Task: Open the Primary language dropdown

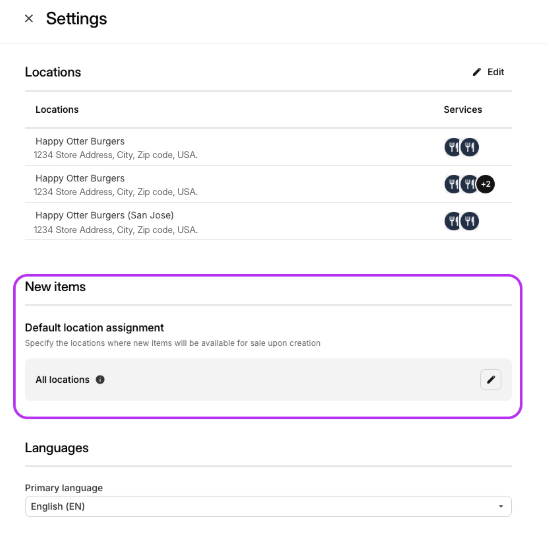Action: point(268,507)
